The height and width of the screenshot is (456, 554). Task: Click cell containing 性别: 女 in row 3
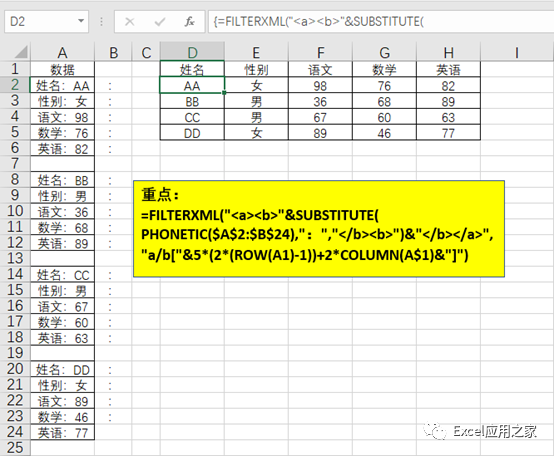click(63, 101)
